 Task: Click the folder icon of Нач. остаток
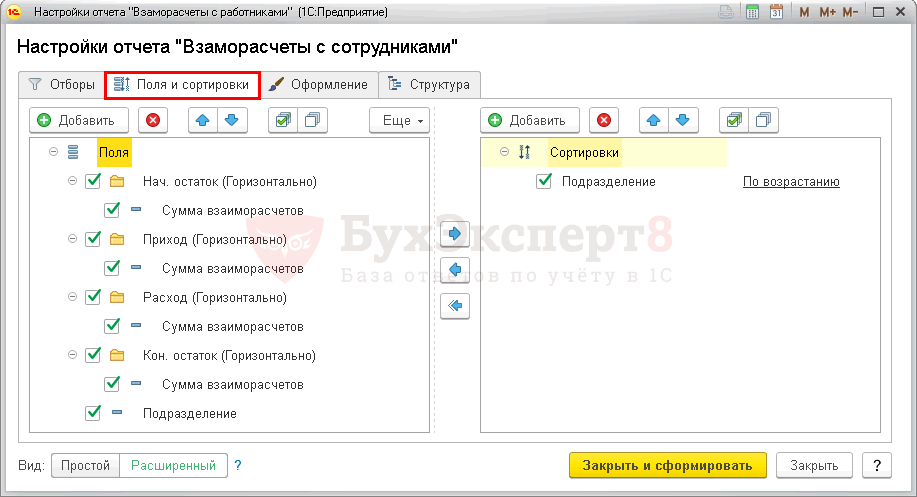[117, 181]
